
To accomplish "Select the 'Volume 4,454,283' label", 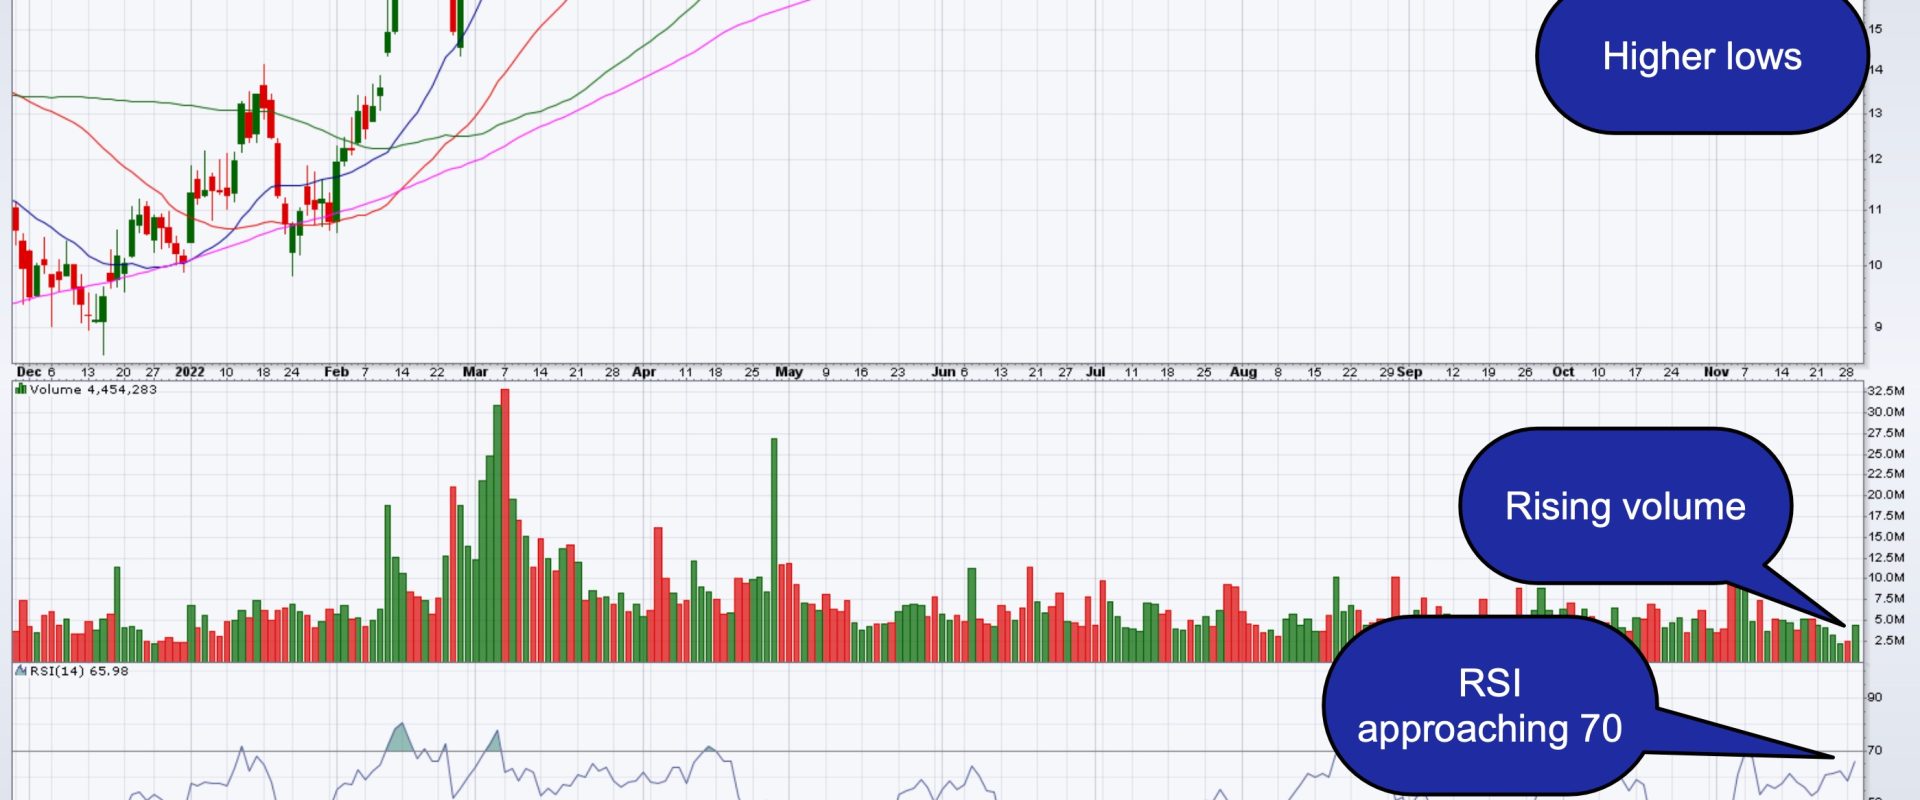I will (93, 390).
